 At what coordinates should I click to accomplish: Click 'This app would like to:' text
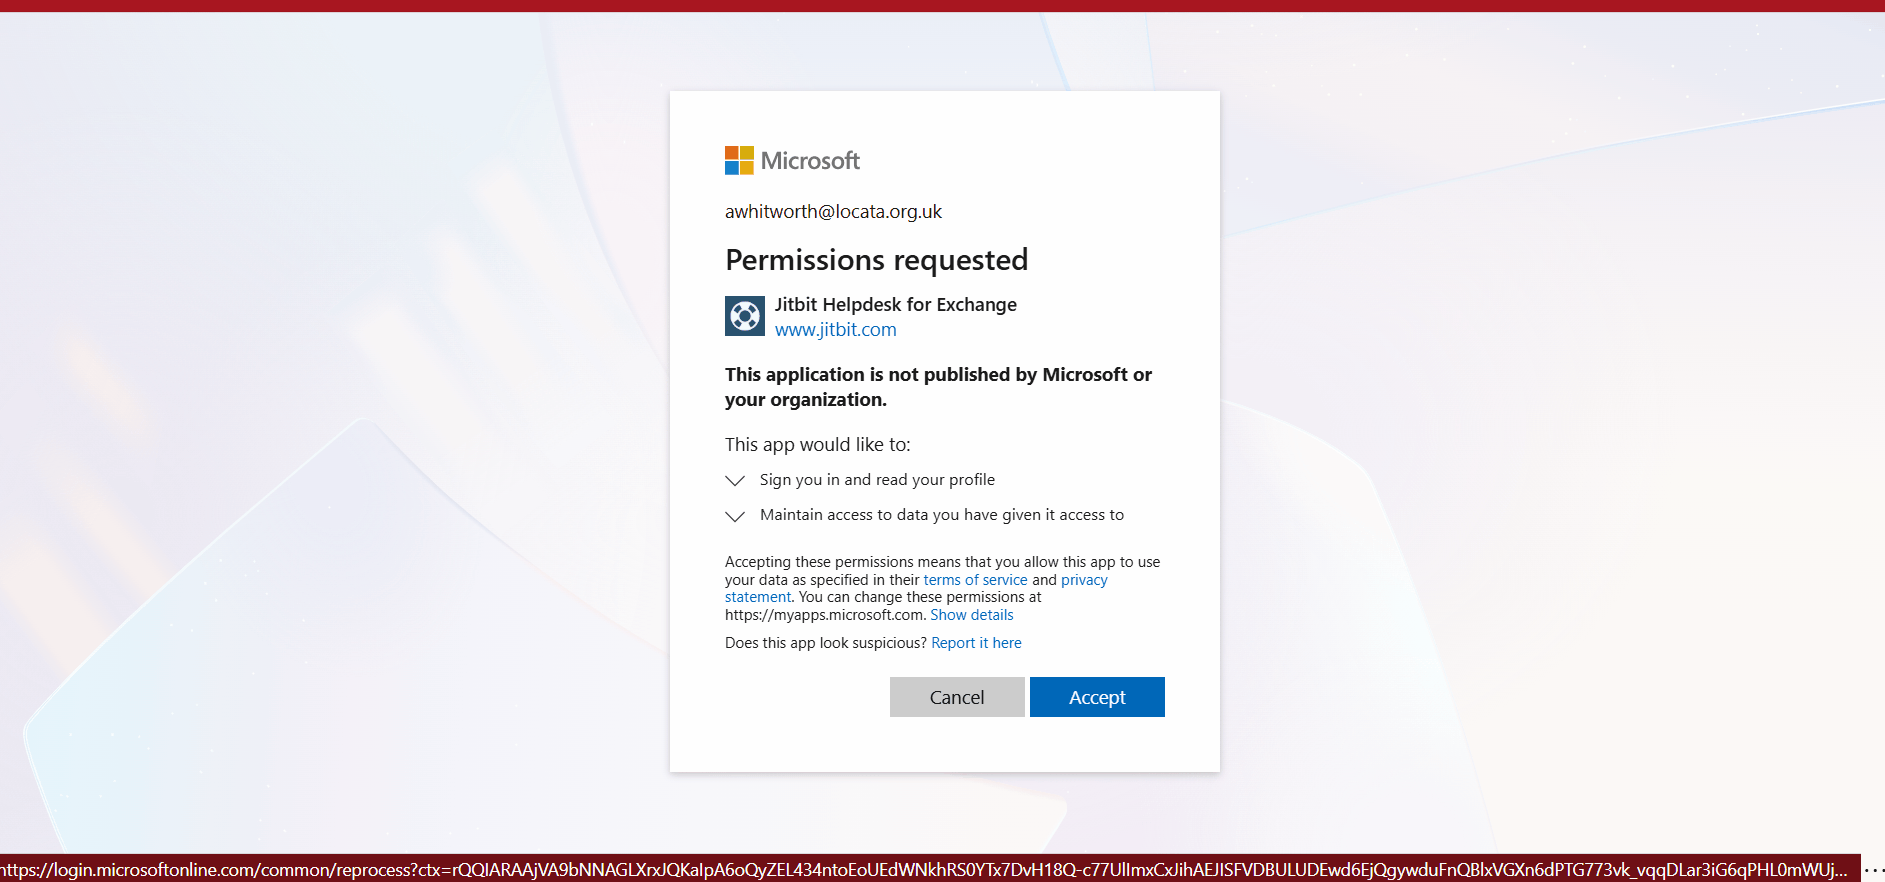pyautogui.click(x=818, y=445)
